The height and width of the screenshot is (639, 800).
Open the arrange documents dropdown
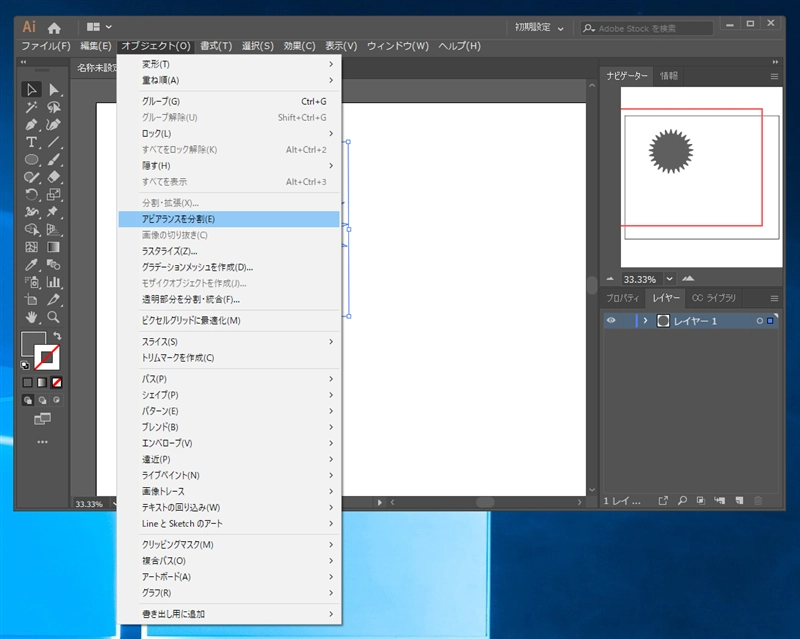coord(99,27)
